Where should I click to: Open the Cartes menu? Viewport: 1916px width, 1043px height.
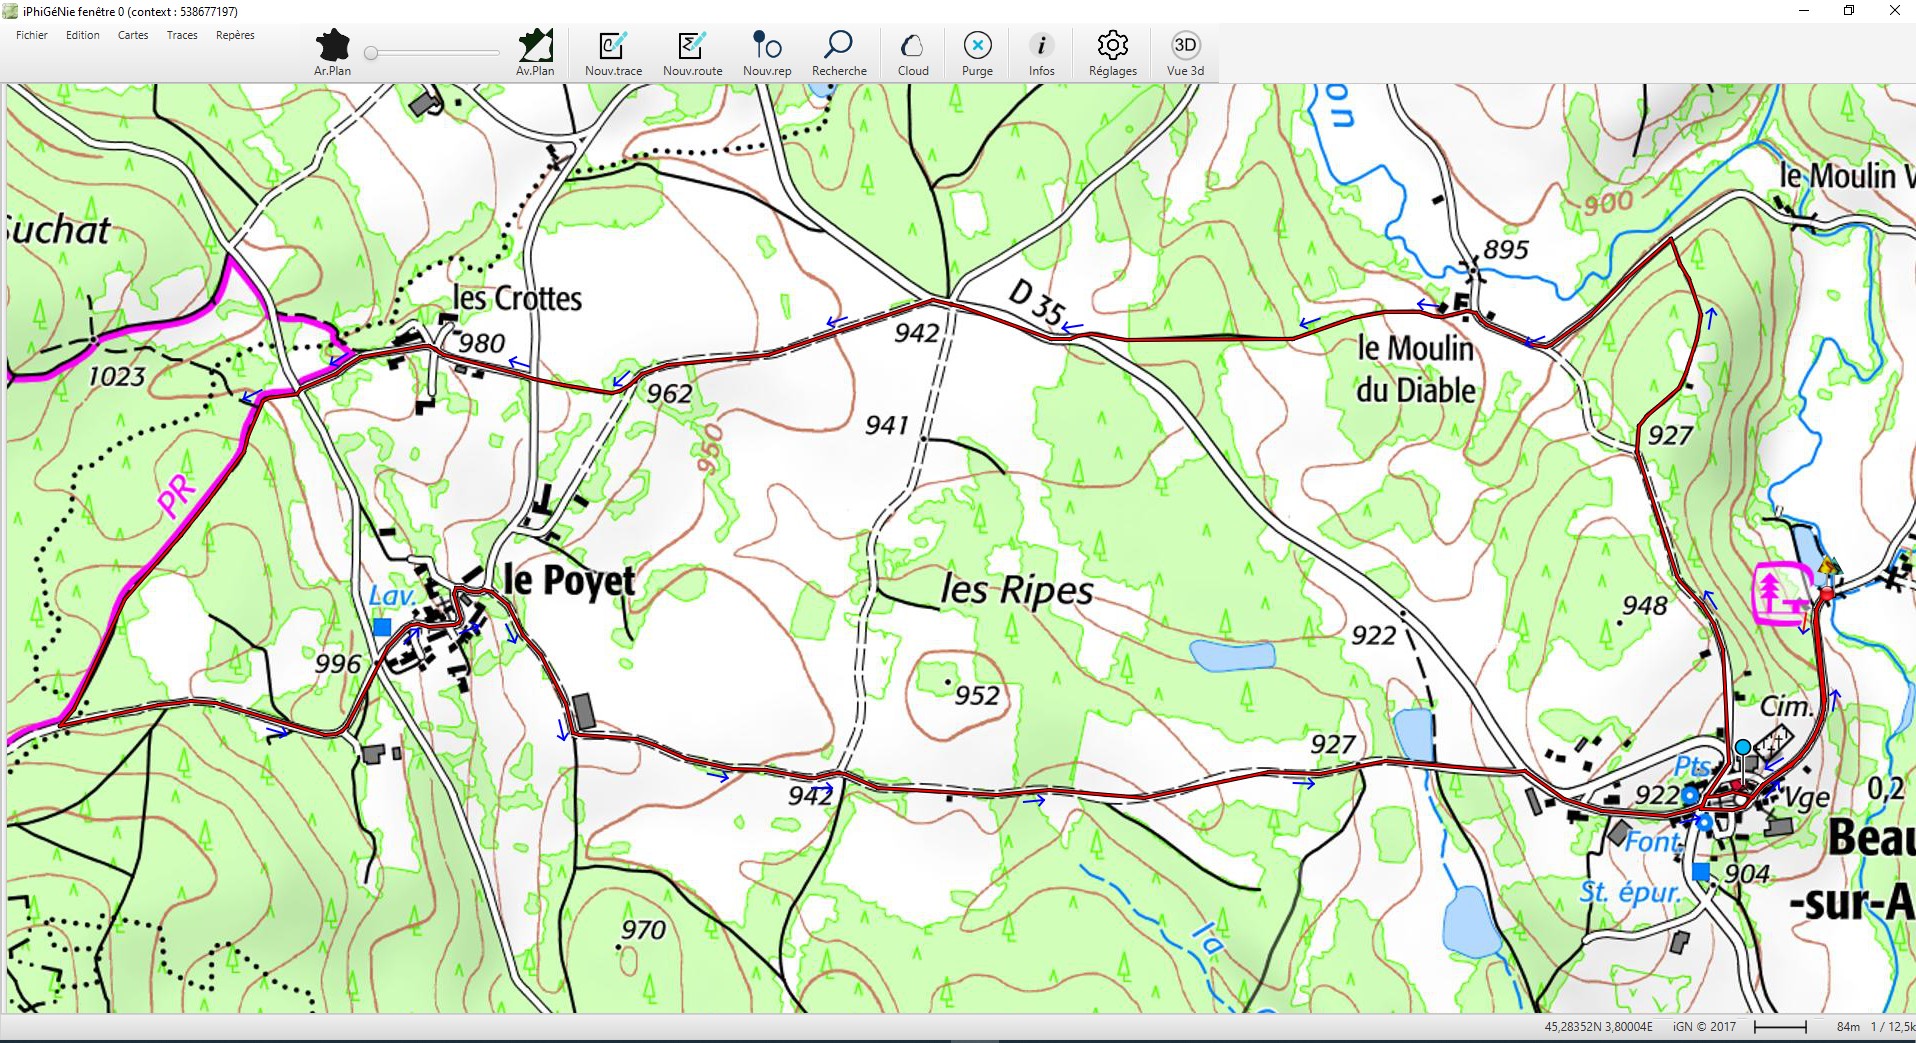133,35
